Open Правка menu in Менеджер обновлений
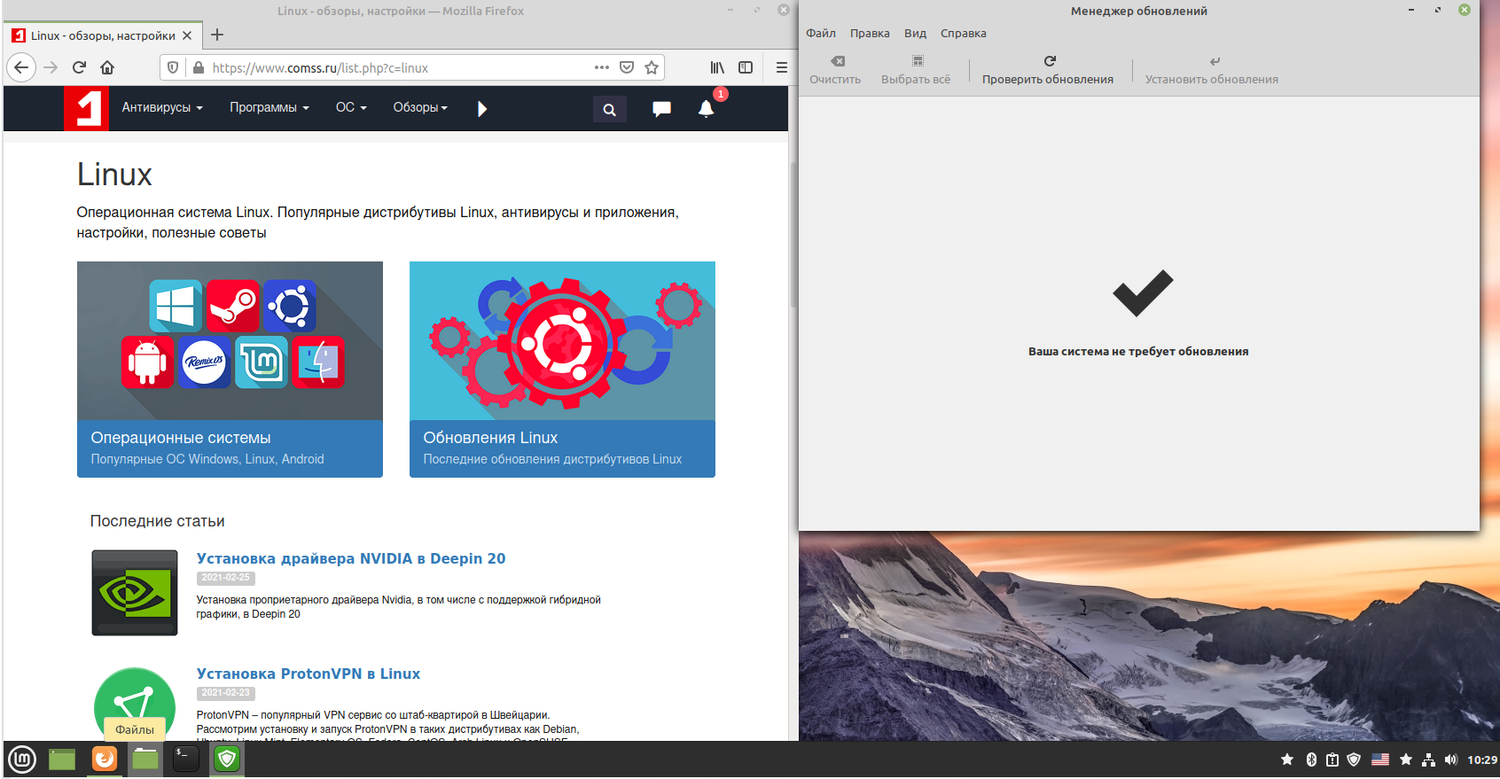1500x779 pixels. click(870, 33)
